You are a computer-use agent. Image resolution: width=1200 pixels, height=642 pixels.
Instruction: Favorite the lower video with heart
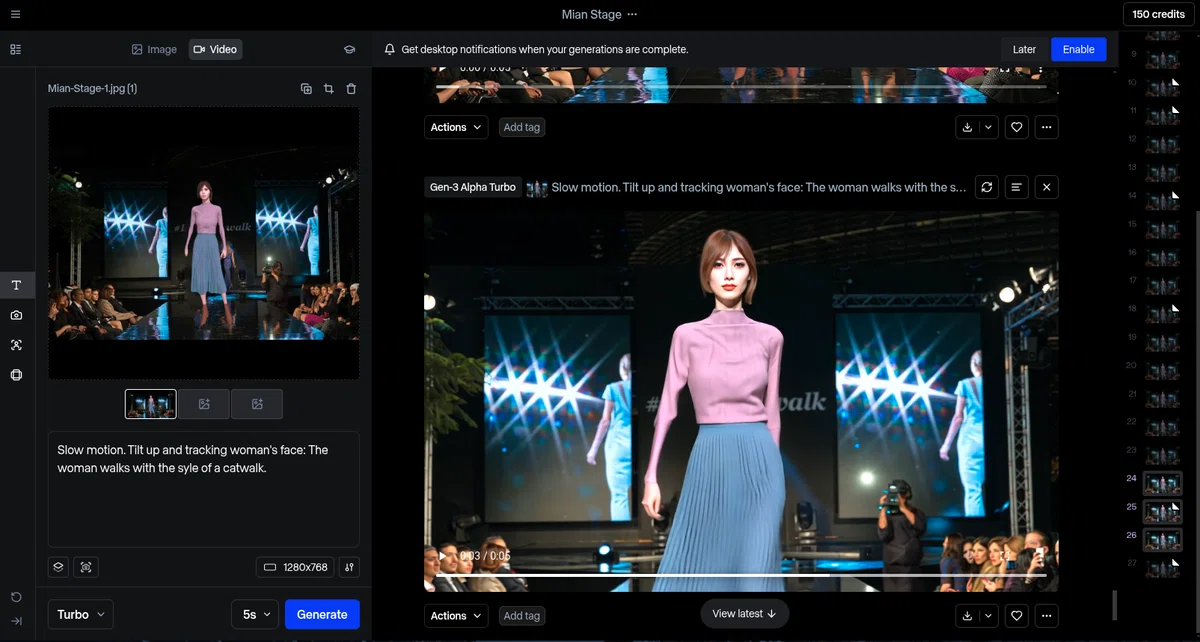point(1017,615)
